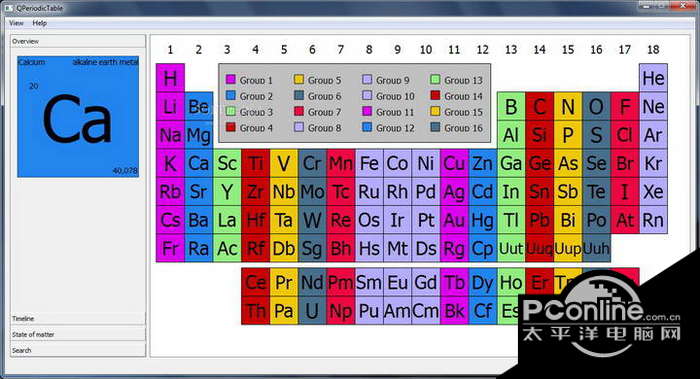Screen dimensions: 700x379
Task: Pick the Lithium (Li) cell
Action: coord(170,107)
